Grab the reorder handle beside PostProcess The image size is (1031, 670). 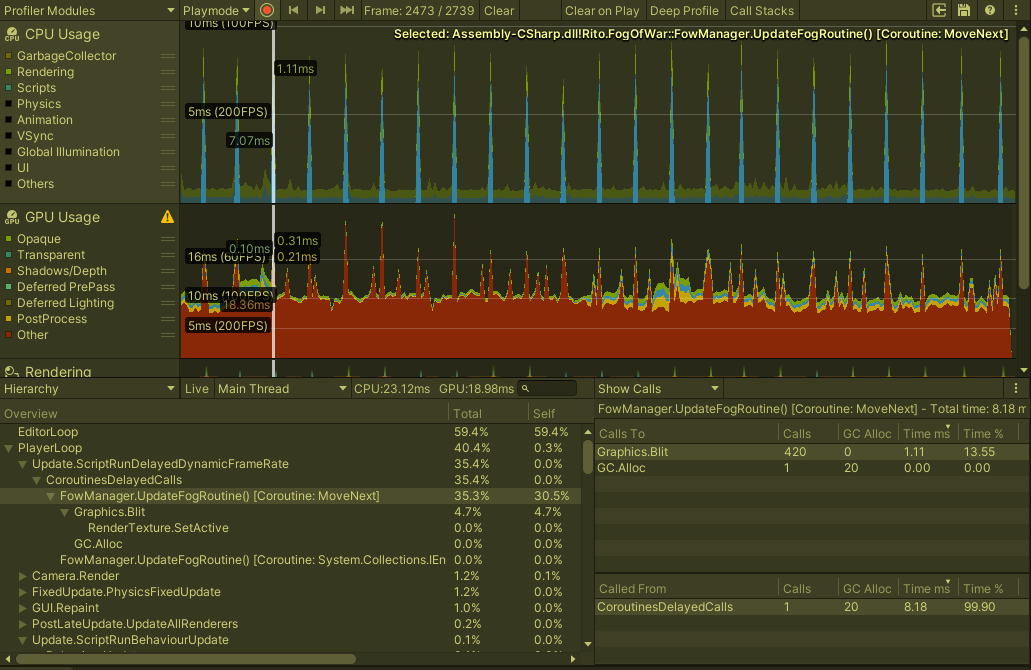coord(168,319)
